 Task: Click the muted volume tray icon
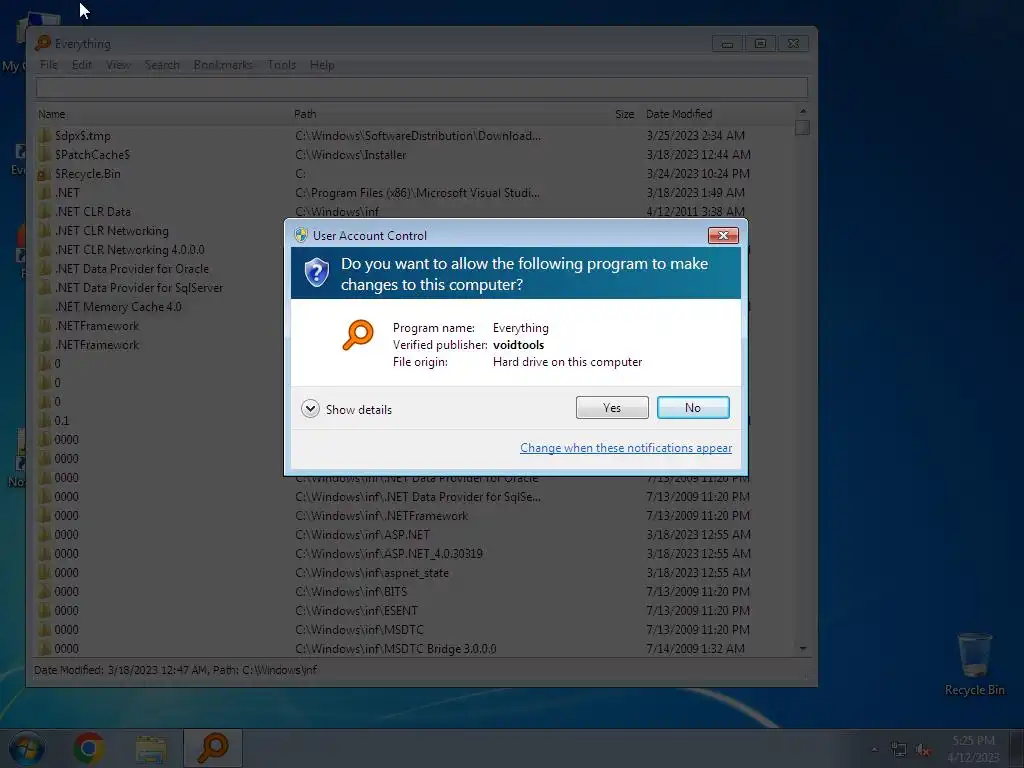click(x=922, y=750)
